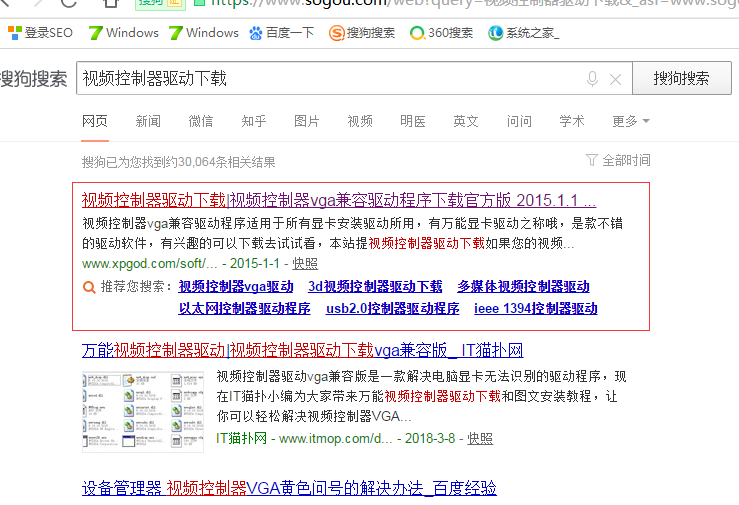Switch to the 图片 tab
The height and width of the screenshot is (505, 739).
tap(307, 121)
